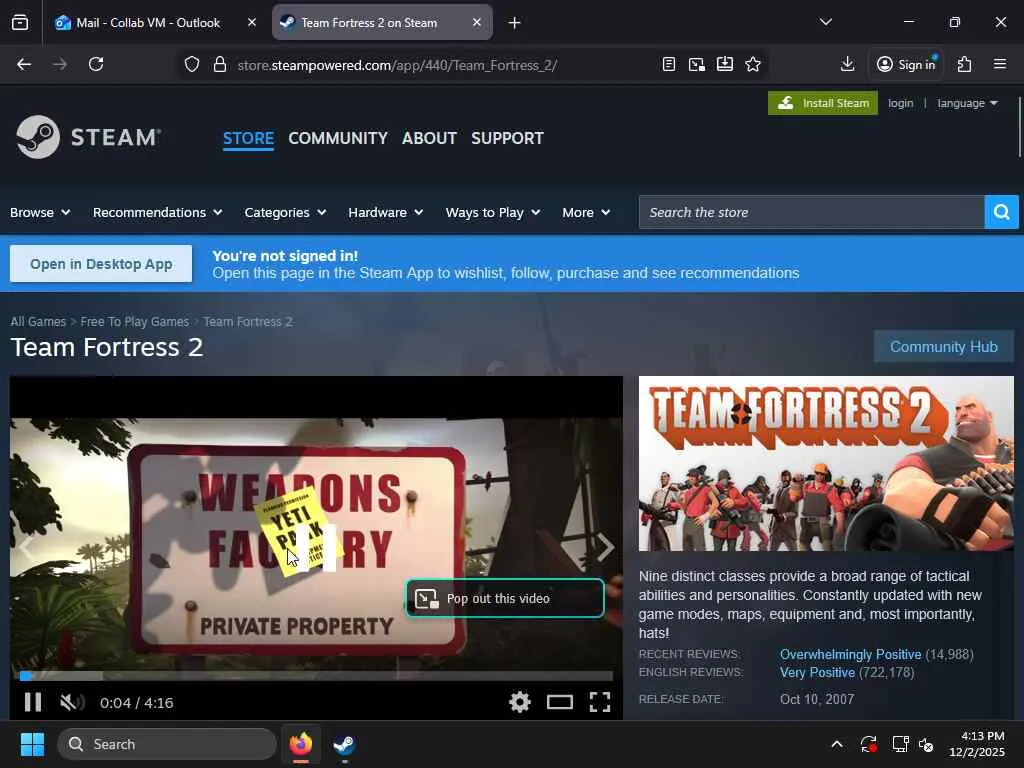This screenshot has width=1024, height=768.
Task: Open network status tray icon
Action: pyautogui.click(x=901, y=744)
